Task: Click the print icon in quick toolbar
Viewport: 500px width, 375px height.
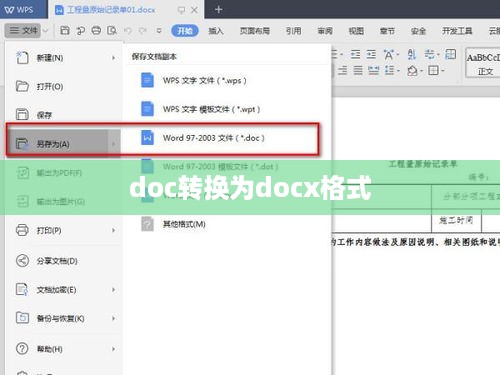Action: [96, 31]
